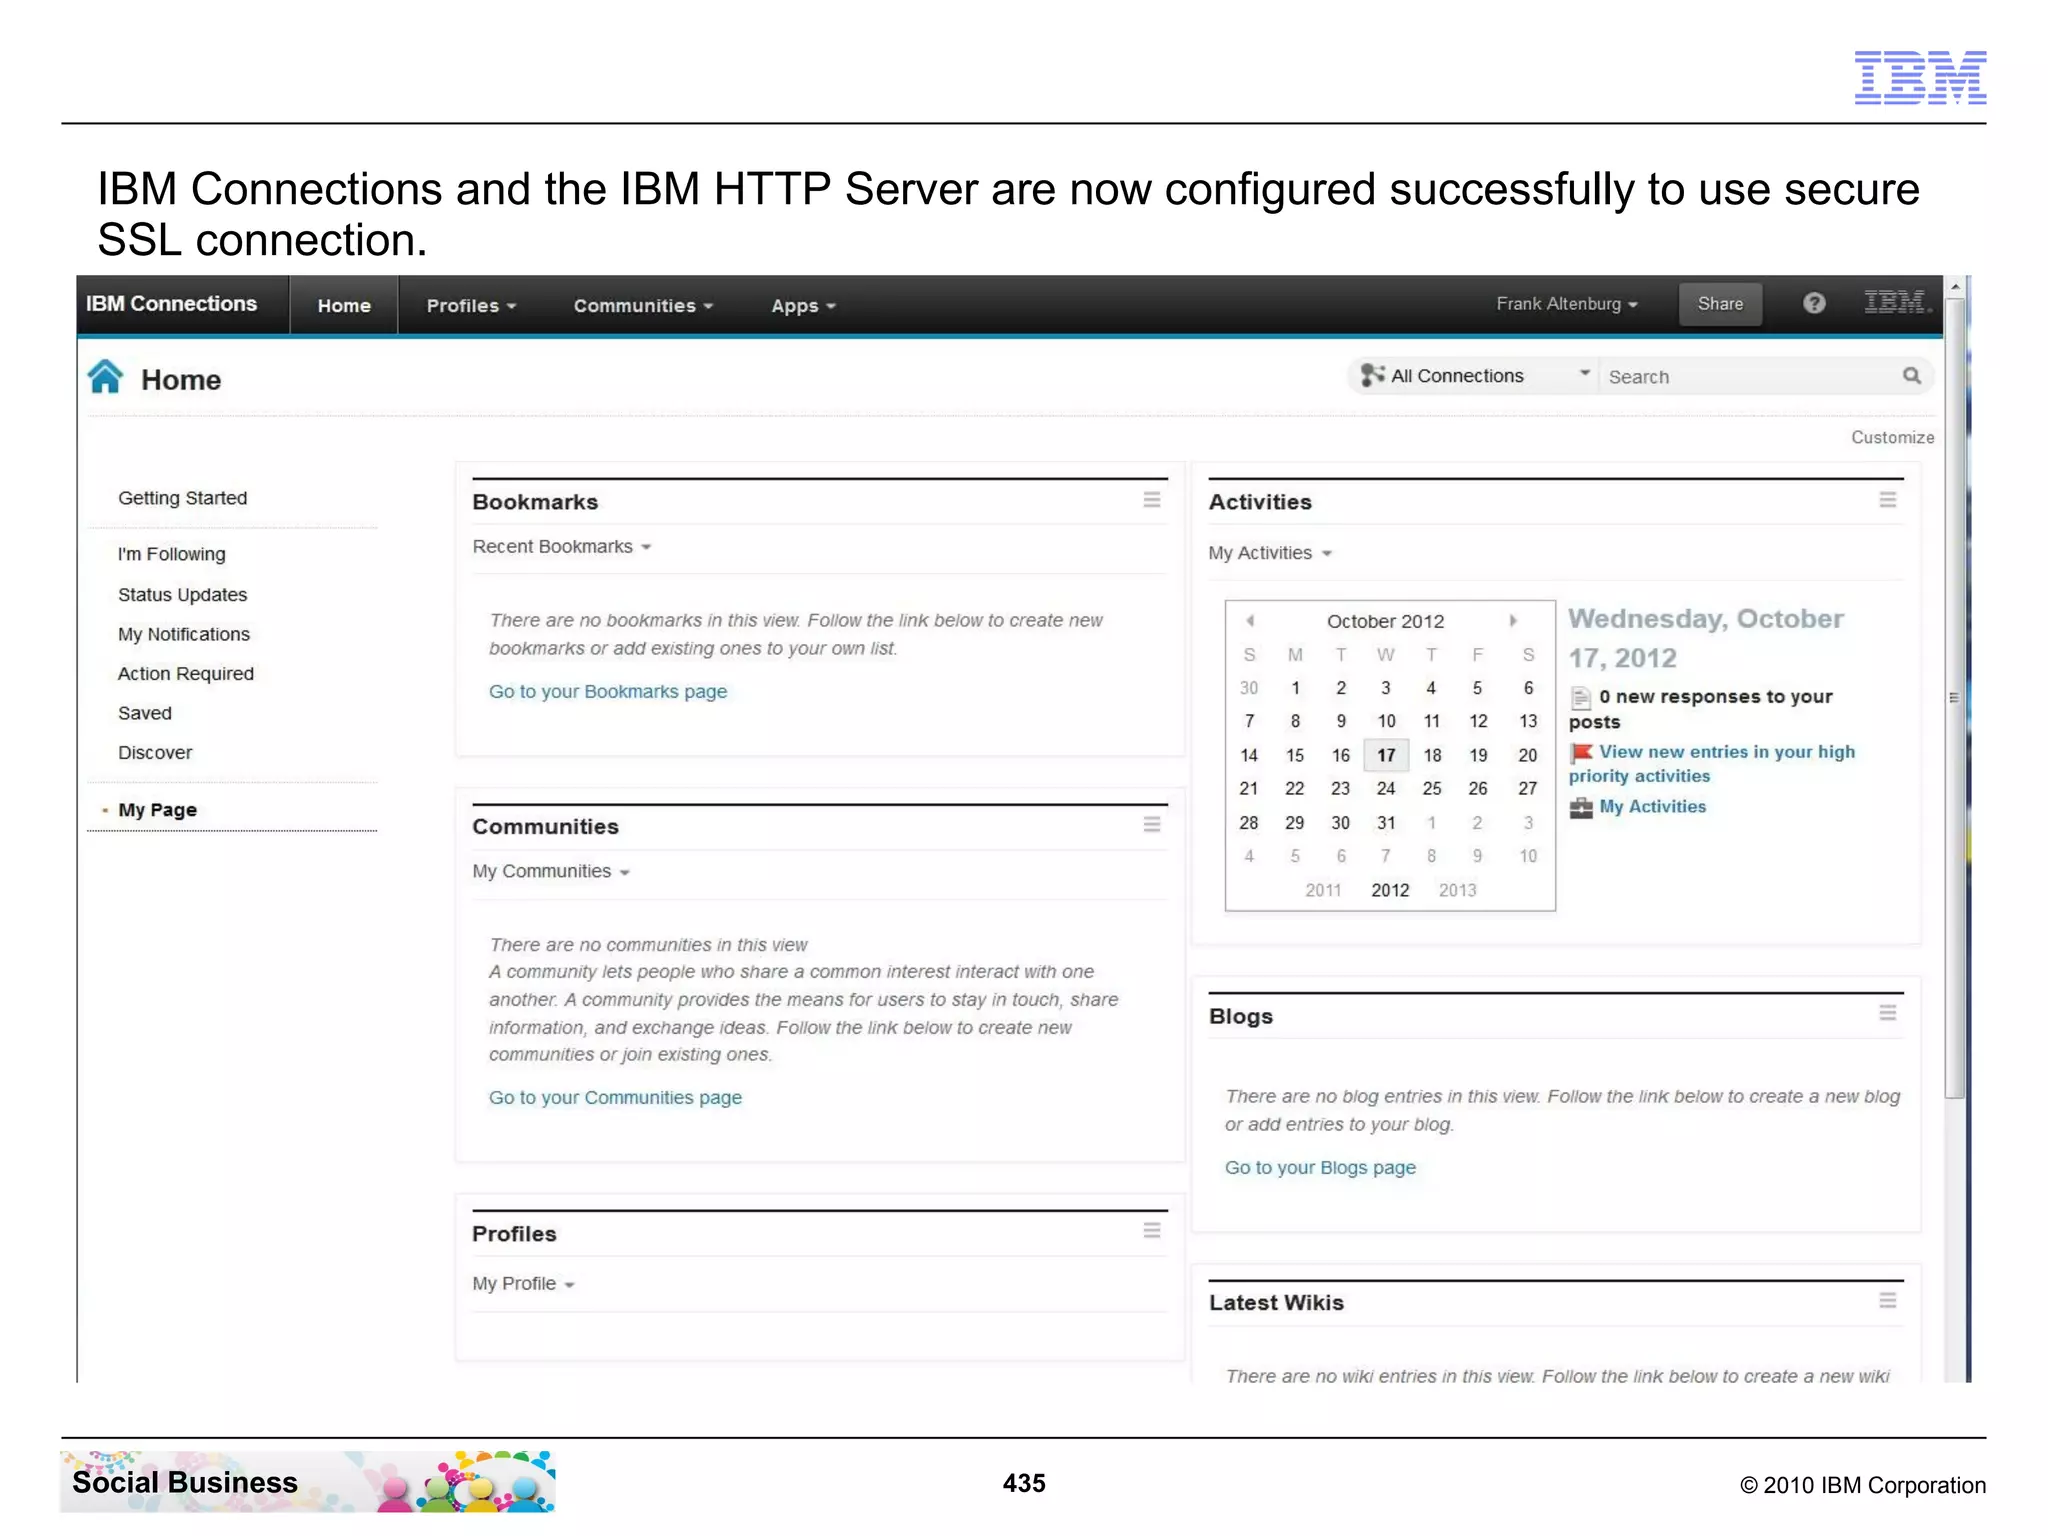Expand the My Communities view dropdown

point(551,872)
